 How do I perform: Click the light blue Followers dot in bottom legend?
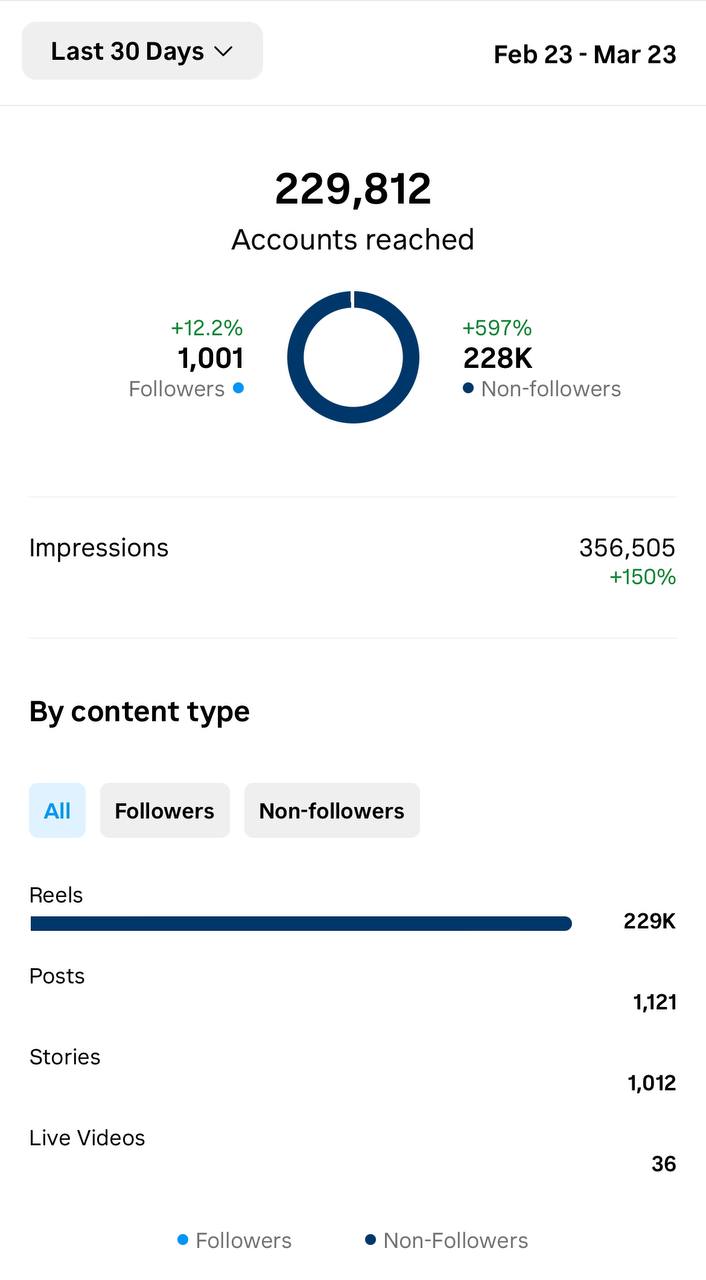click(x=183, y=1240)
